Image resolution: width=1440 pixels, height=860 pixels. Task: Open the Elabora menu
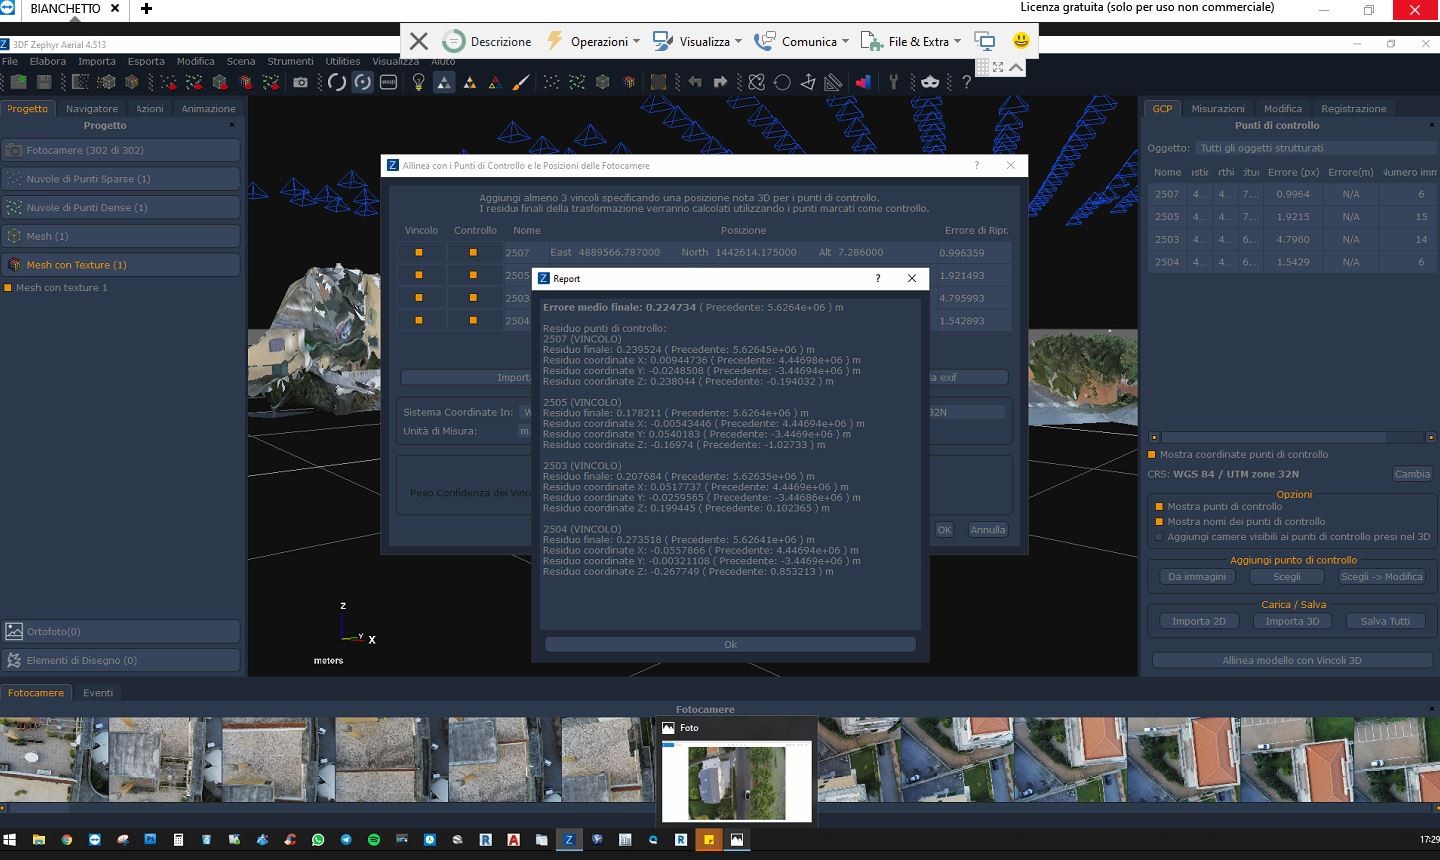(47, 61)
